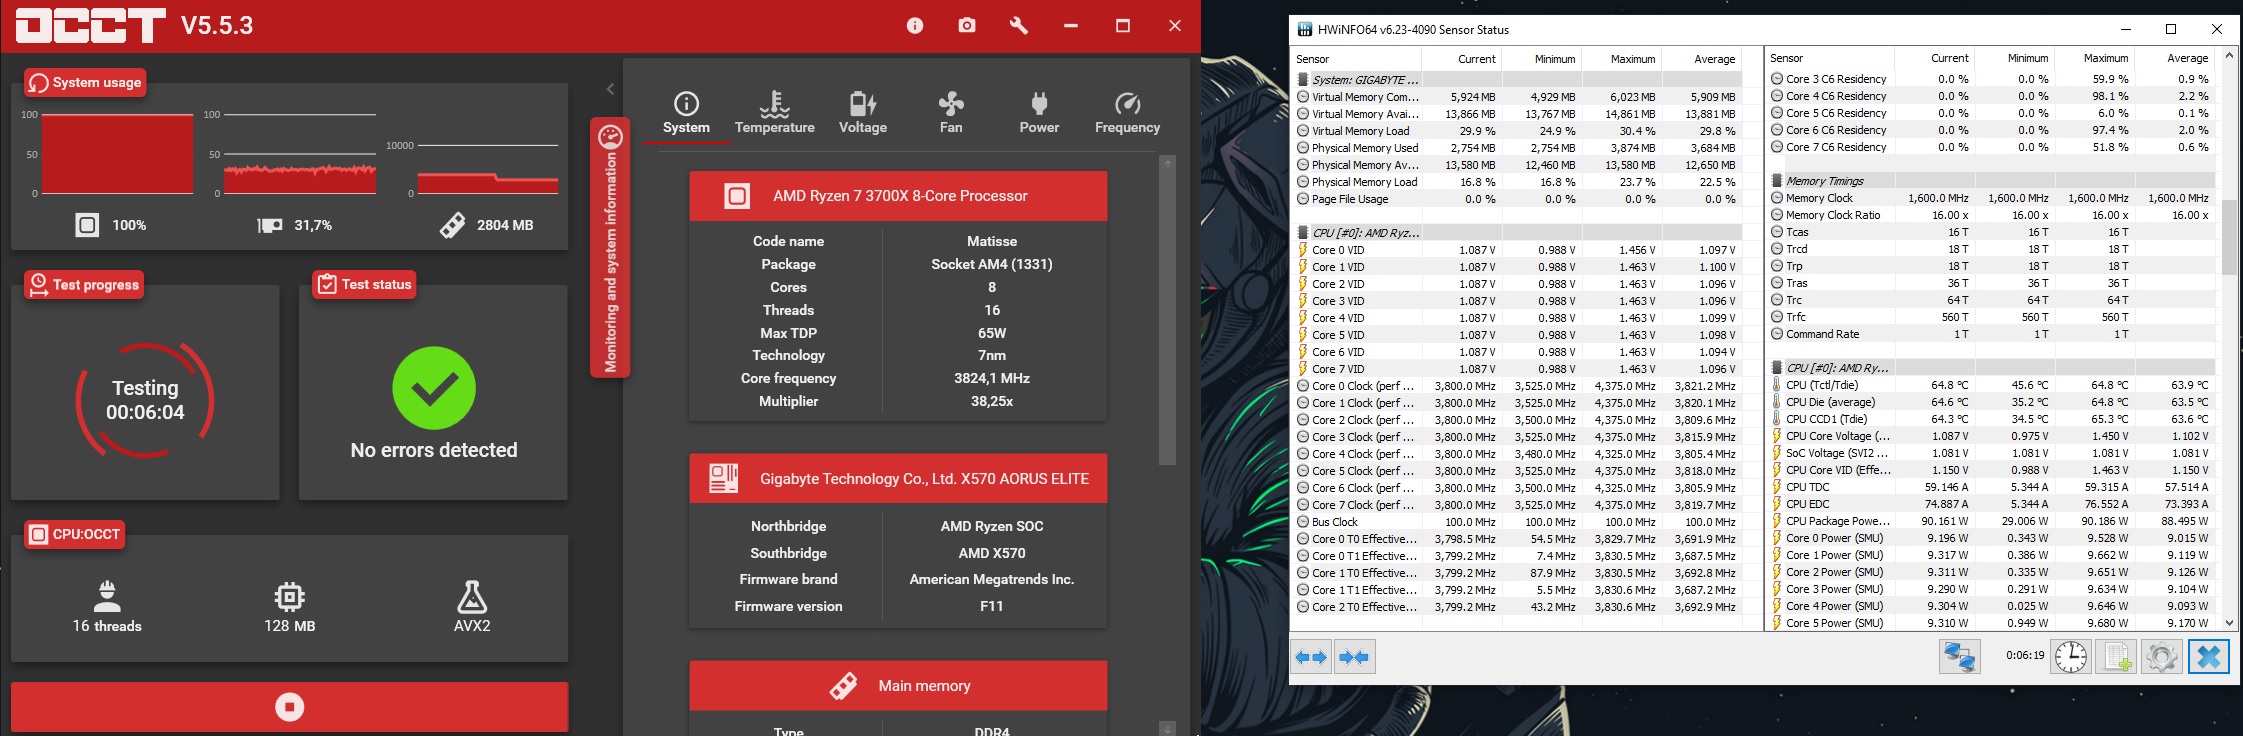The height and width of the screenshot is (736, 2243).
Task: Close HWiNFO sensor window with blue X button
Action: pyautogui.click(x=2209, y=657)
